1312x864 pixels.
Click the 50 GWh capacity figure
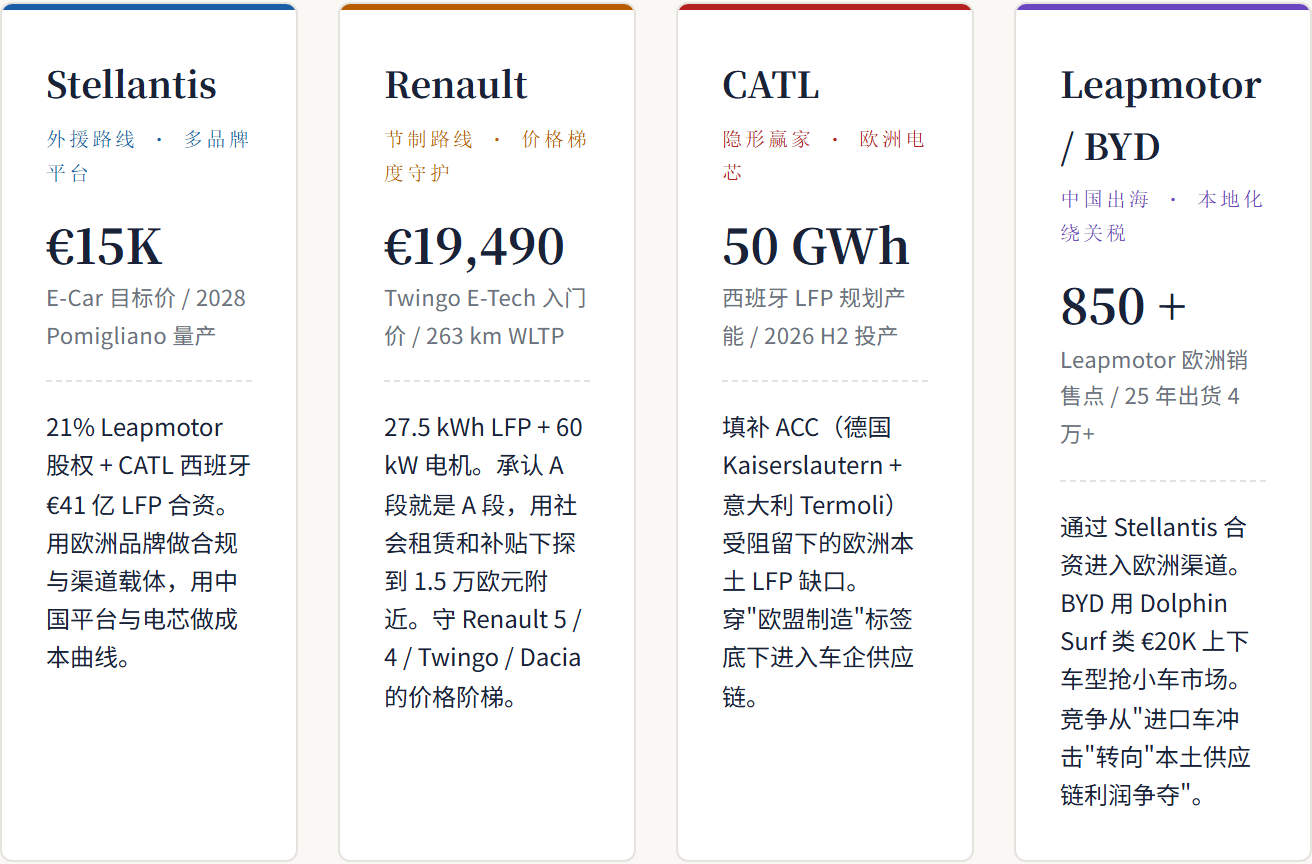816,246
